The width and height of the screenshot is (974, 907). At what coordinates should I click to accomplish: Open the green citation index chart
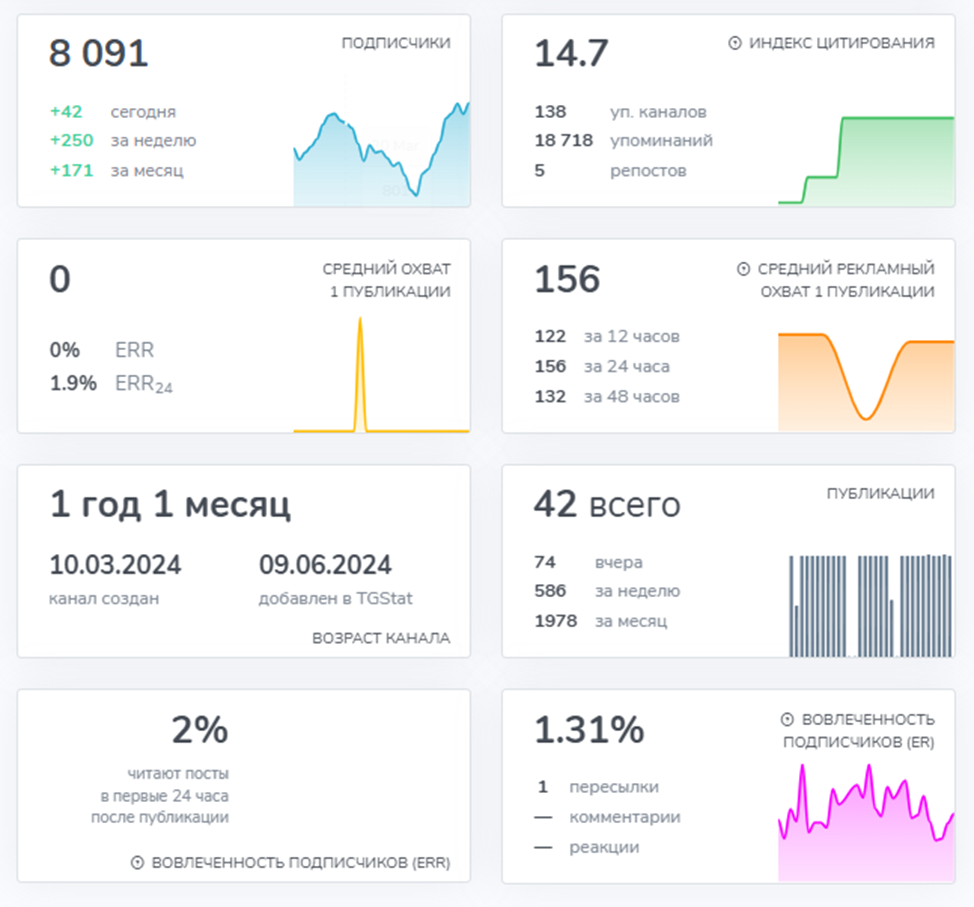pos(866,160)
